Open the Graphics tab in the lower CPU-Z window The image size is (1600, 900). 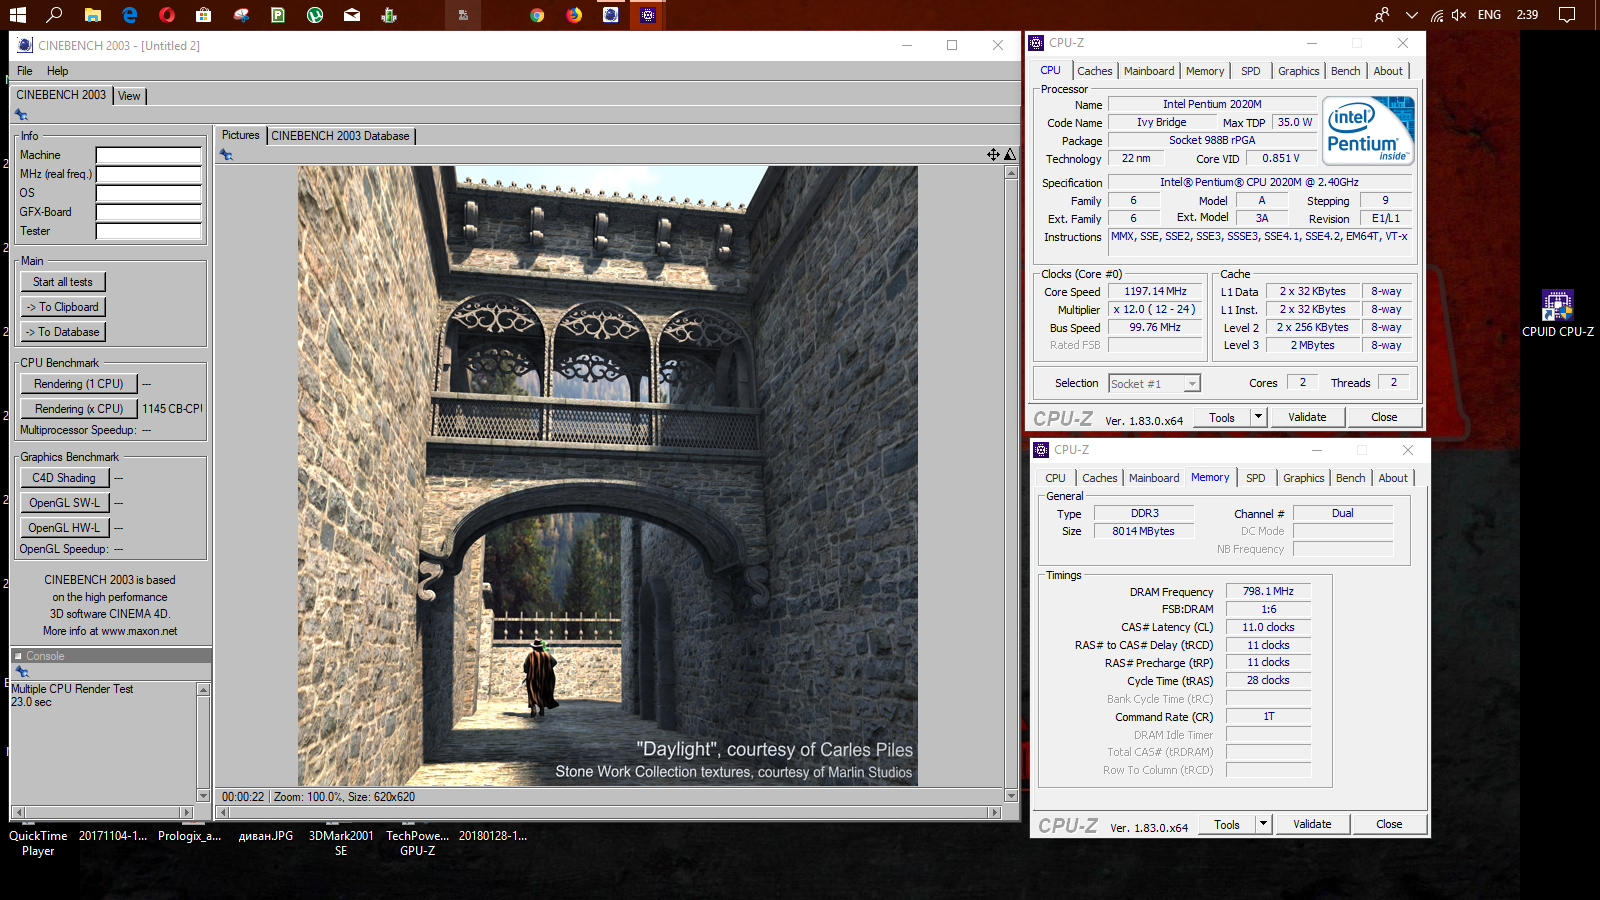click(1303, 478)
